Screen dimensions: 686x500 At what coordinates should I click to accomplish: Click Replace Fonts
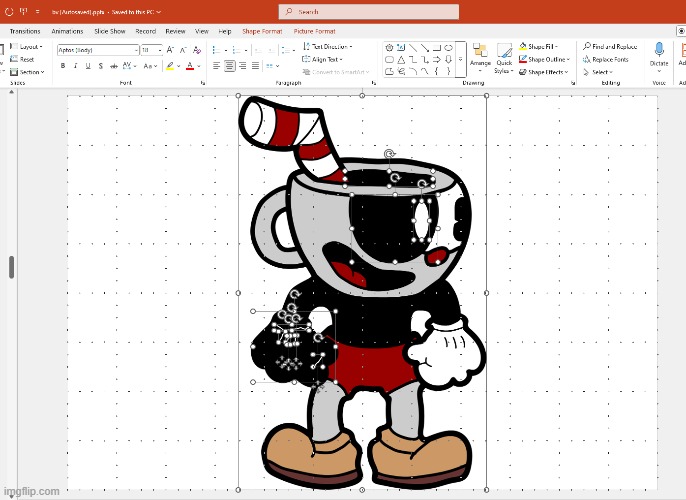coord(606,59)
